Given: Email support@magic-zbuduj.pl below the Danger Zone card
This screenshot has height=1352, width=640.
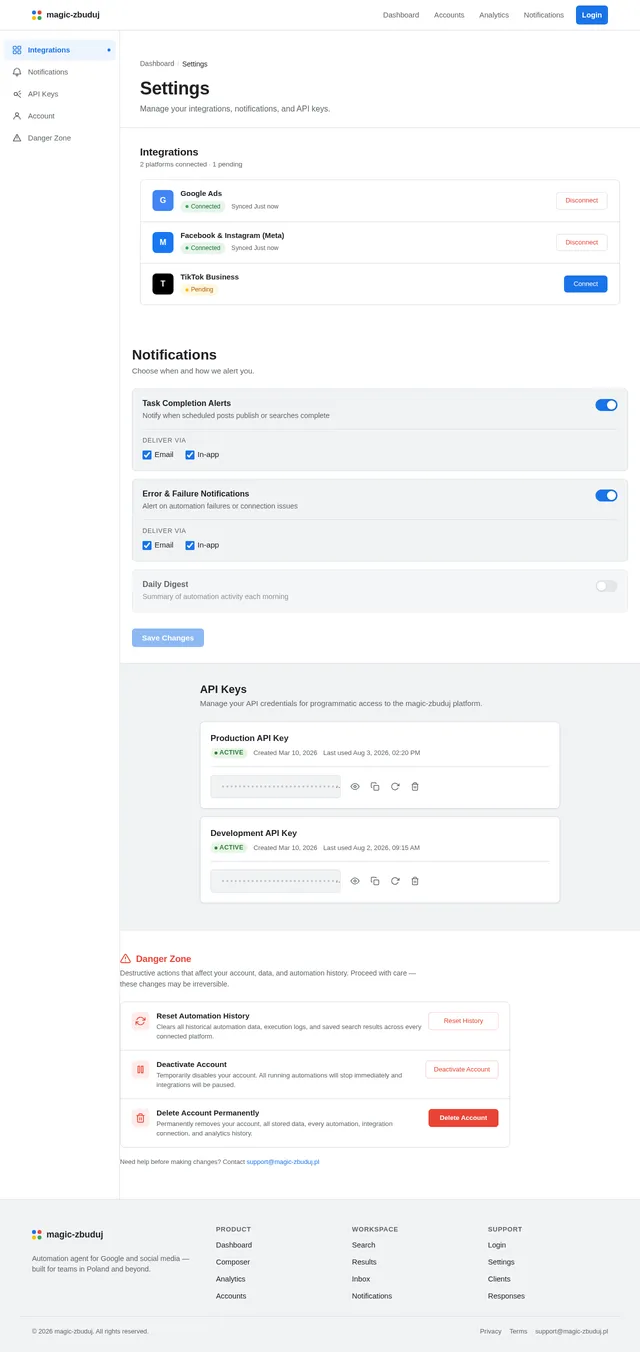Looking at the screenshot, I should 283,1162.
